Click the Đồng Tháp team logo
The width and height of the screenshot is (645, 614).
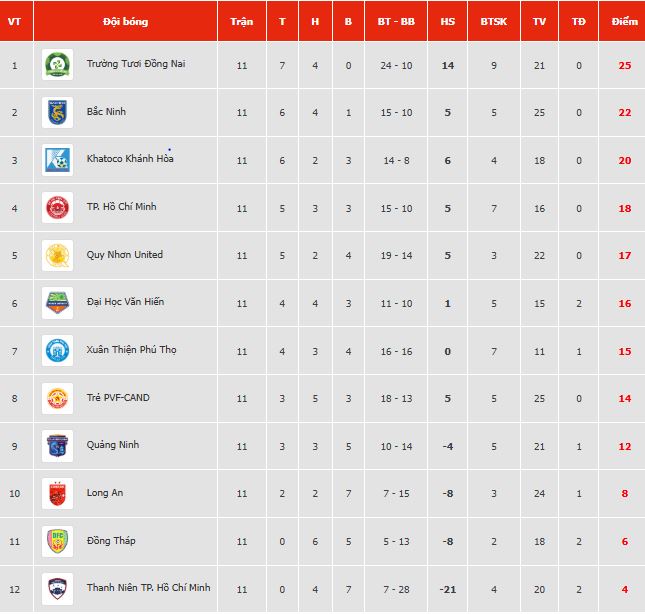click(57, 541)
